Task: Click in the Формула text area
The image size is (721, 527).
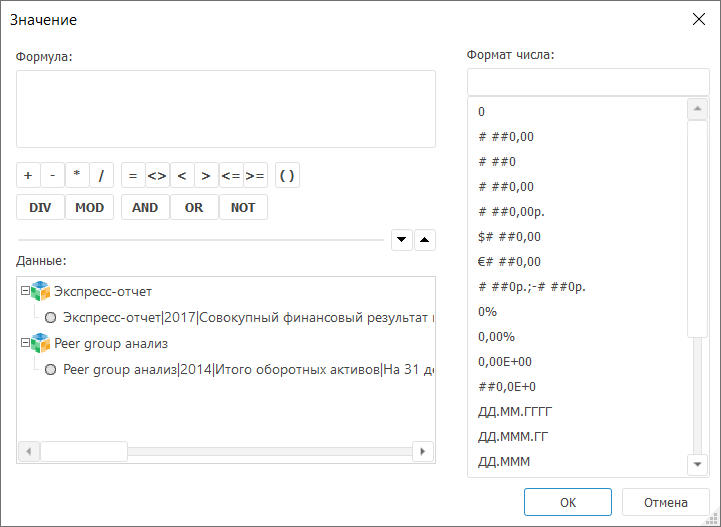Action: point(225,109)
